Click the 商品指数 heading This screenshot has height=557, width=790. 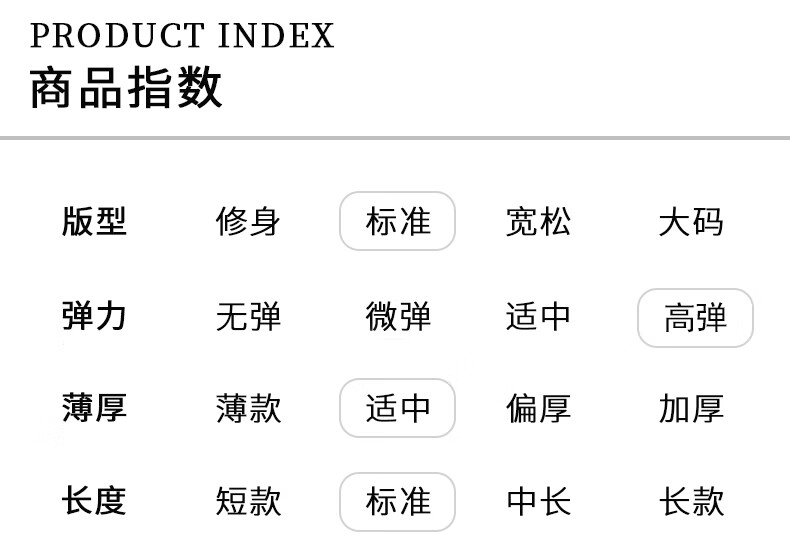coord(126,88)
